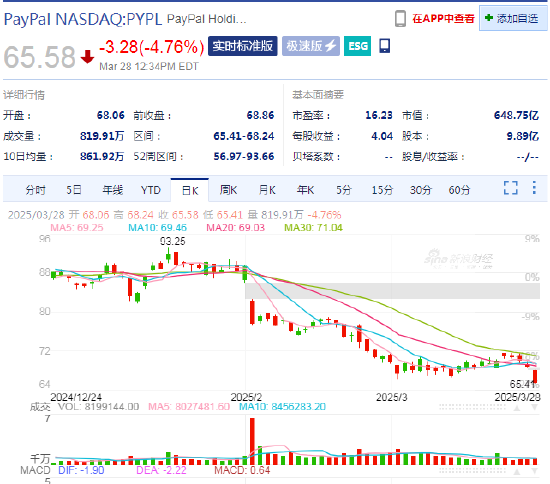Click the MA20: 69.03 indicator label
Viewport: 550px width, 484px height.
coord(235,228)
